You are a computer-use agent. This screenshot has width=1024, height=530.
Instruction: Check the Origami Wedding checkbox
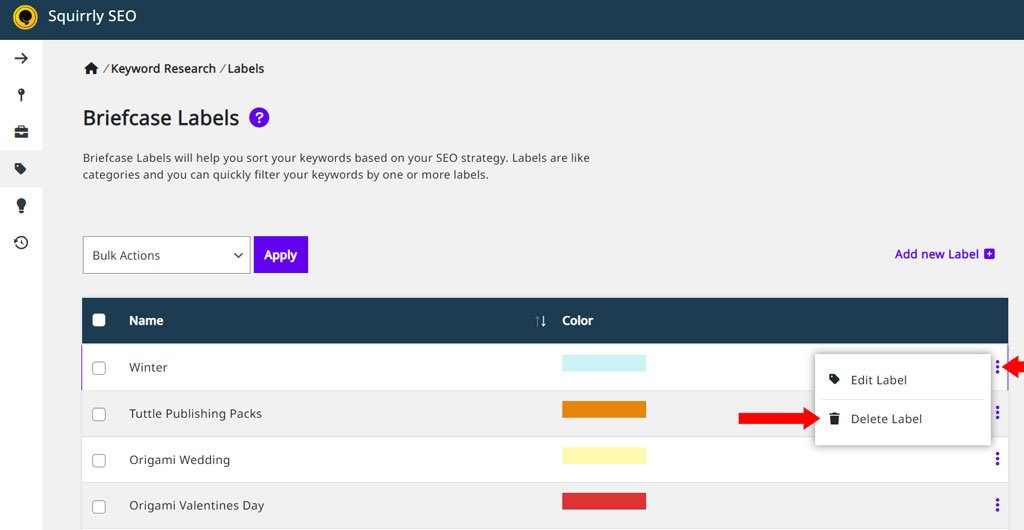pos(99,461)
